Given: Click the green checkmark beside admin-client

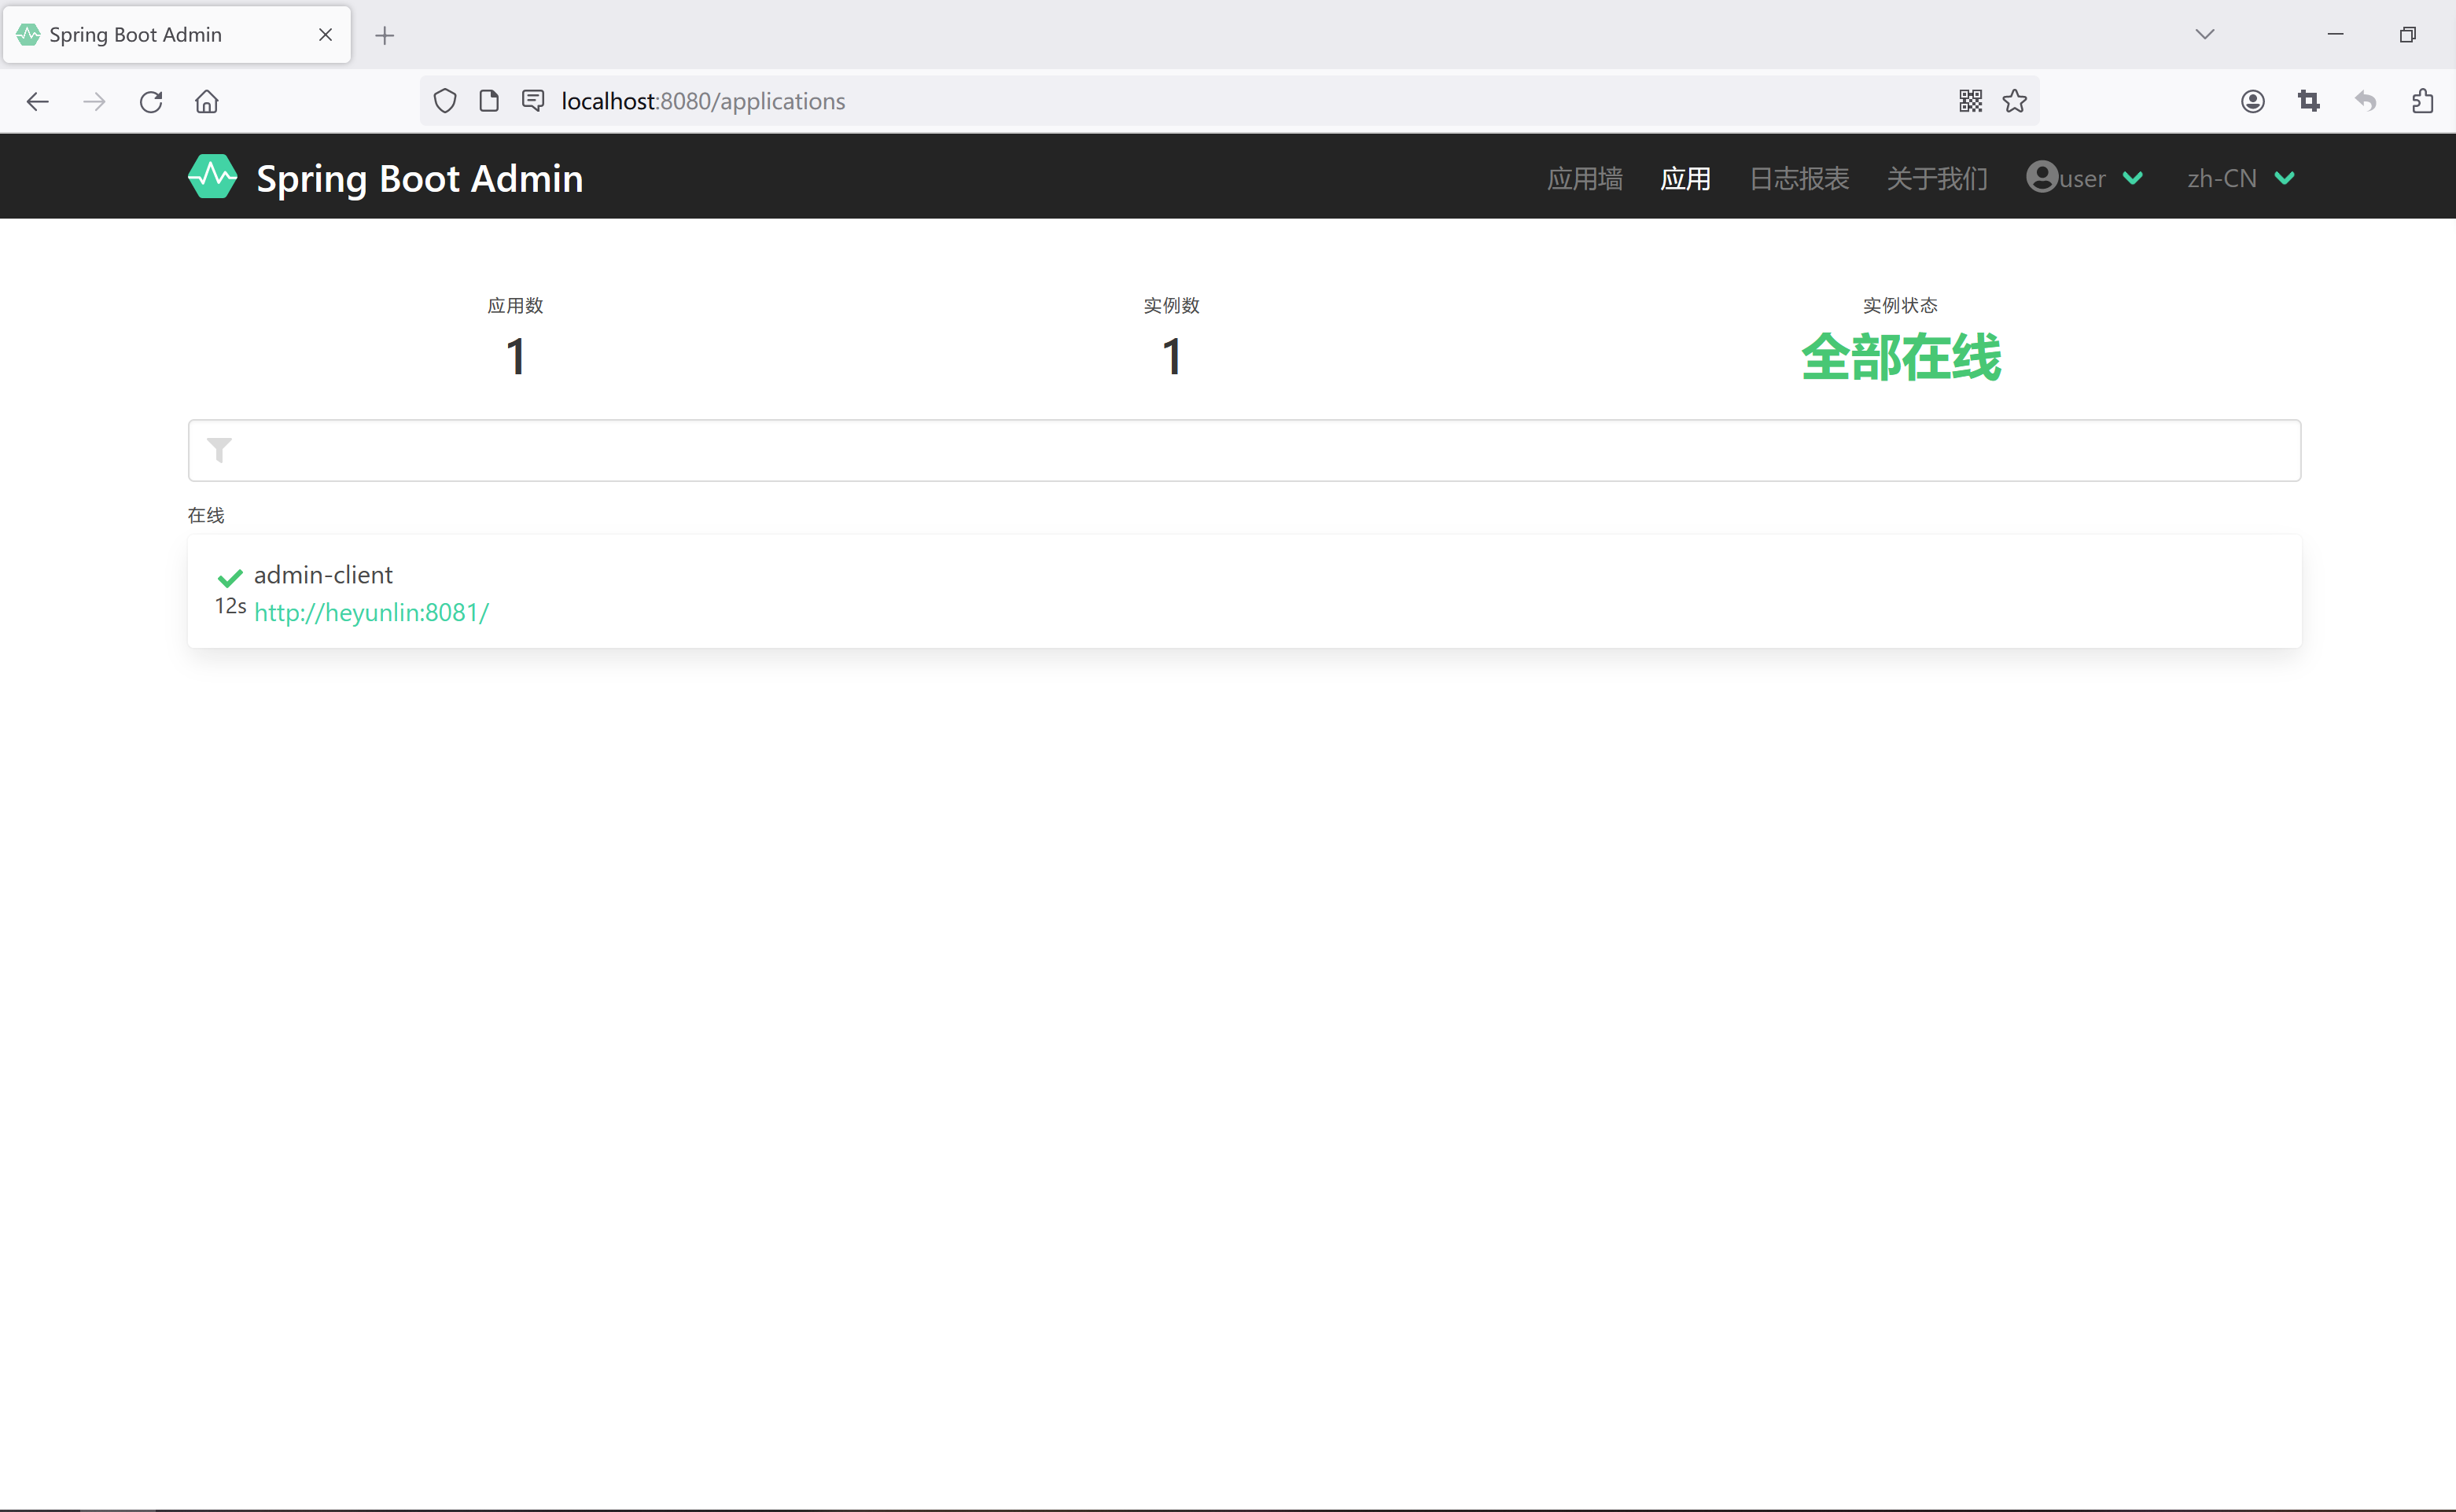Looking at the screenshot, I should click(x=229, y=577).
